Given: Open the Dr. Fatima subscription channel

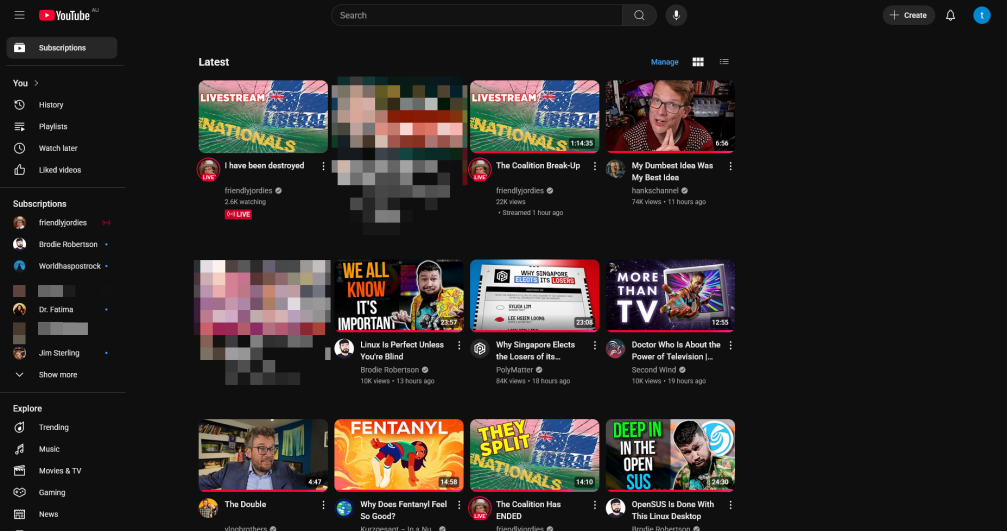Looking at the screenshot, I should point(62,309).
